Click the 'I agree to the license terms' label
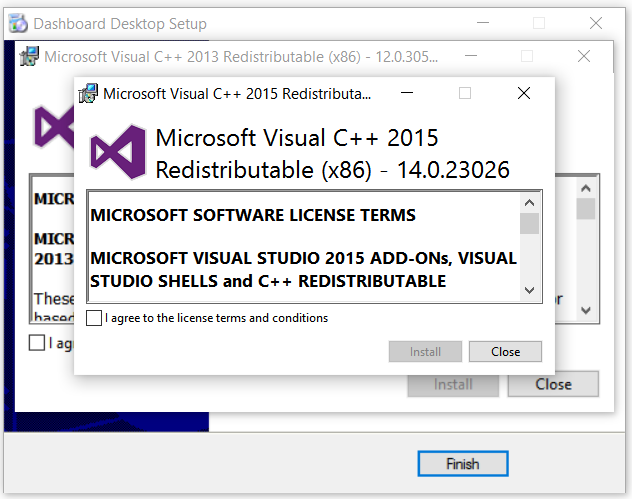 216,318
